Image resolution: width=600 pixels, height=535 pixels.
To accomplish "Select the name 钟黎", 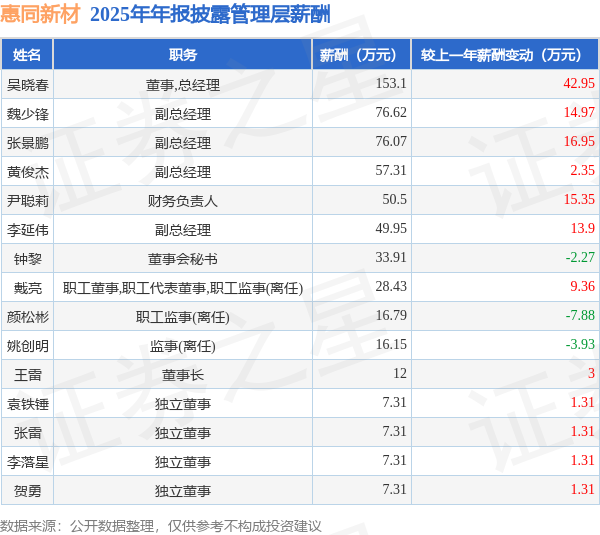I will point(28,259).
